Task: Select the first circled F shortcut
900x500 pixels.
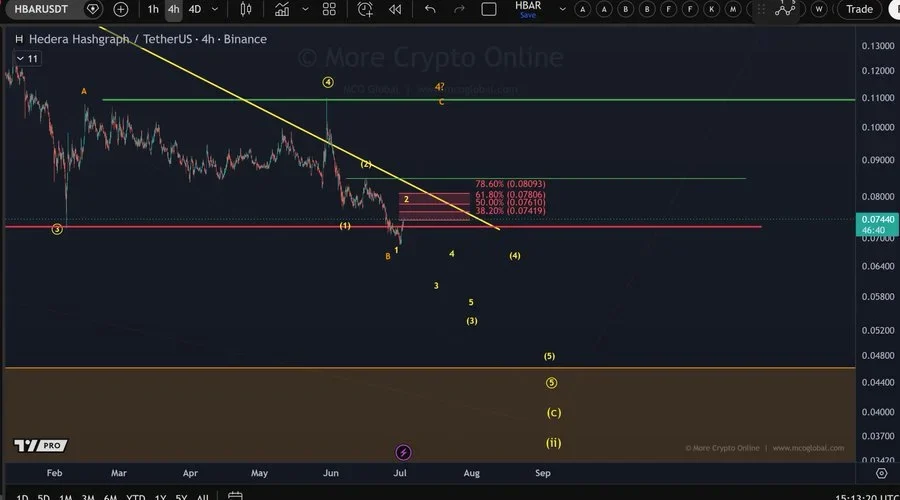Action: tap(668, 9)
